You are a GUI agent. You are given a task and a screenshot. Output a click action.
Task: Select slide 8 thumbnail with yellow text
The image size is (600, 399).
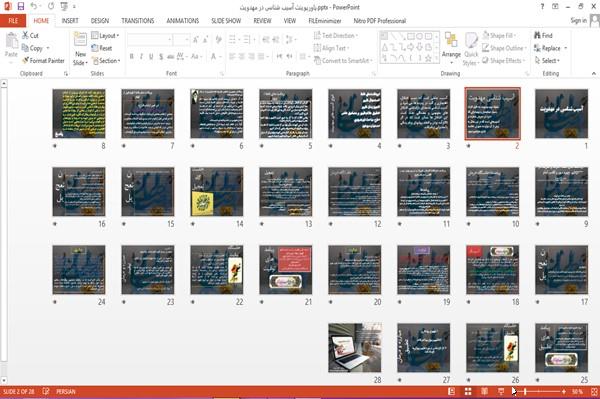point(79,114)
